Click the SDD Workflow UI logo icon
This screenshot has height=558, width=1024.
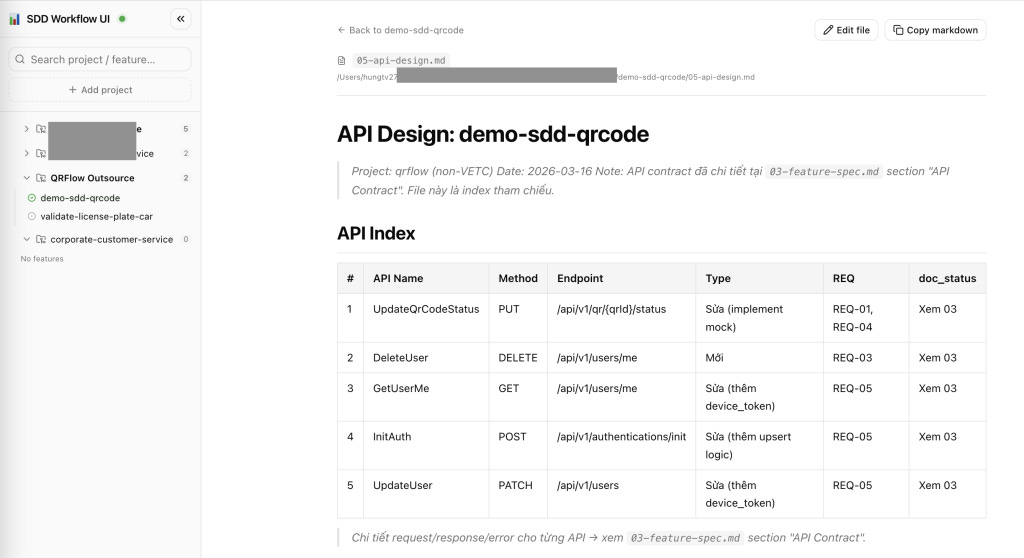[14, 19]
